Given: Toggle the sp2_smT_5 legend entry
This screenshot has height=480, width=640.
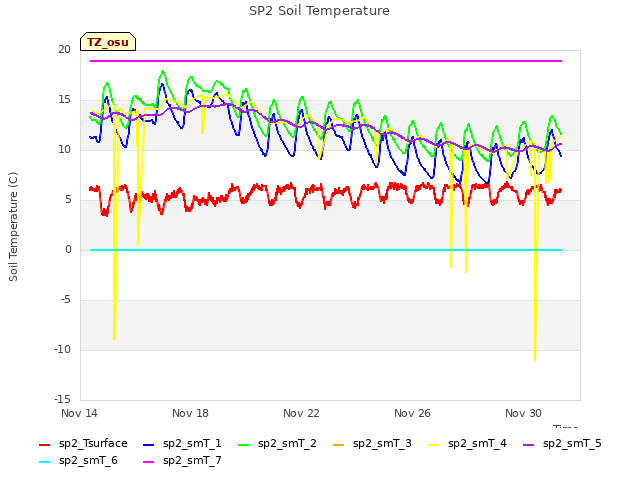Looking at the screenshot, I should pos(563,444).
